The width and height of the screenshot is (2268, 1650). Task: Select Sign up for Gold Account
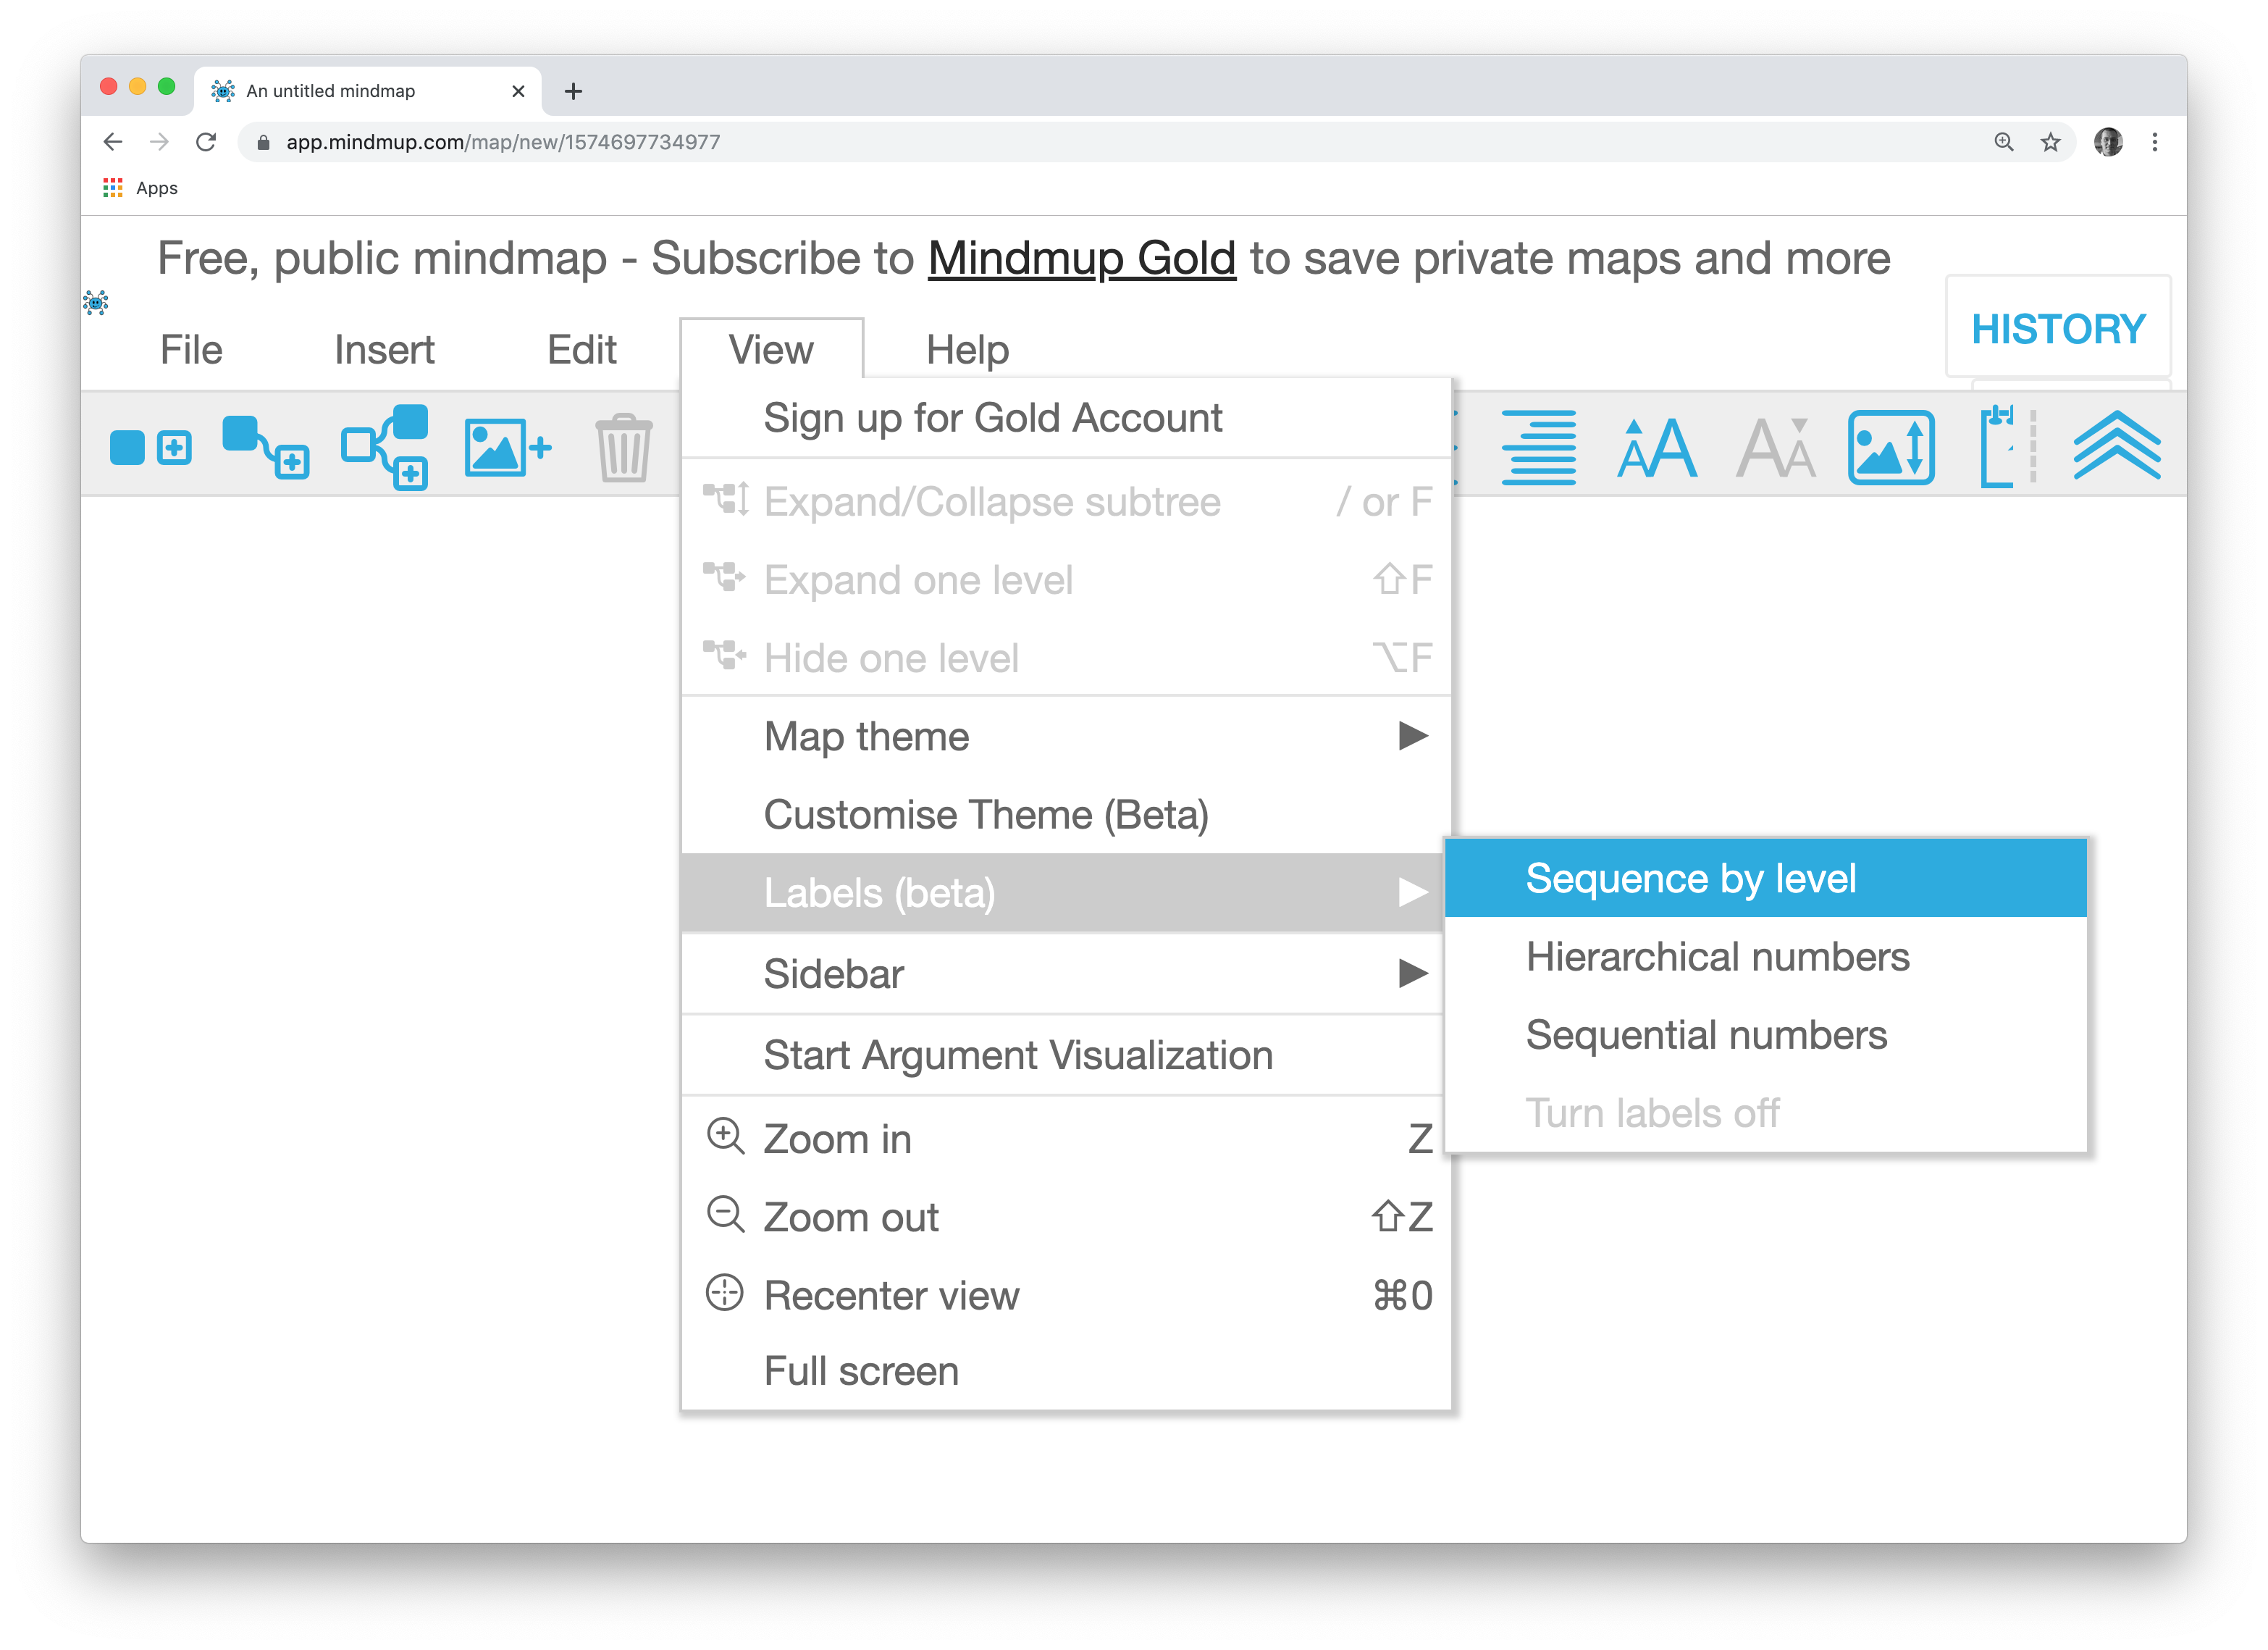point(1066,418)
